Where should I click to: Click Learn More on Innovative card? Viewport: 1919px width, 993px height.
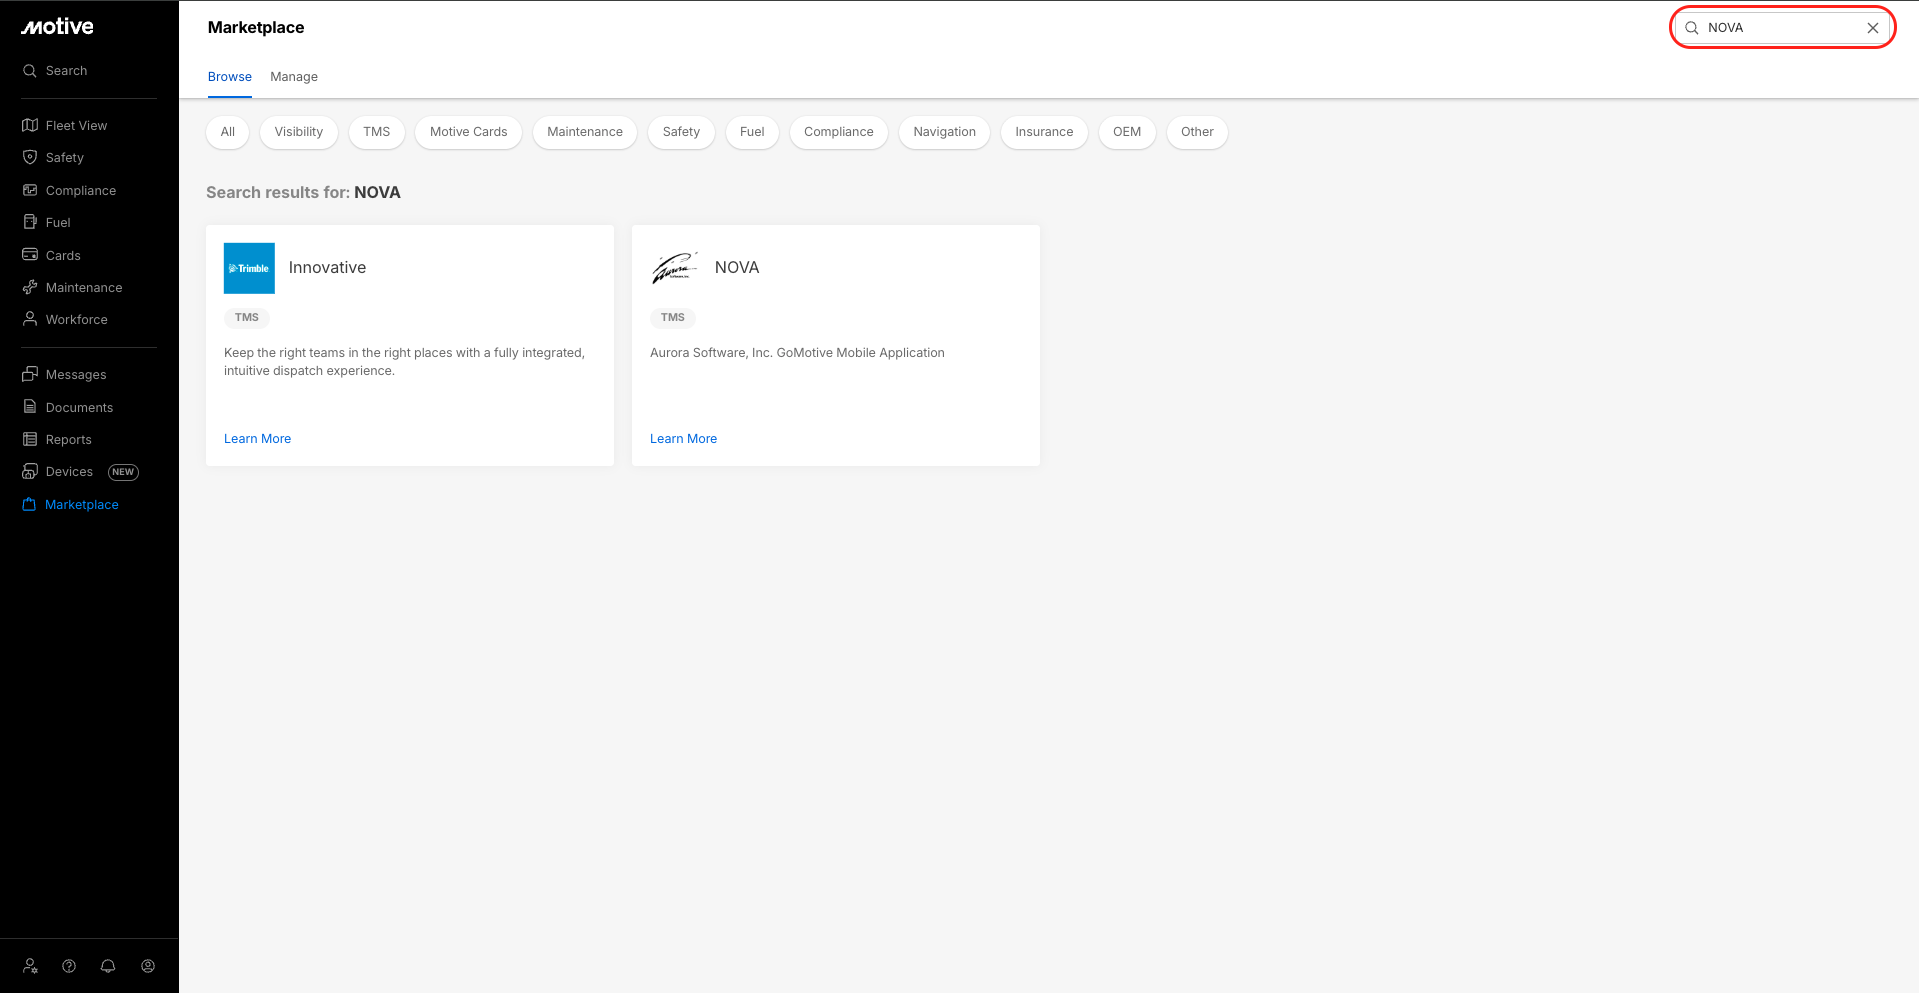pos(258,439)
